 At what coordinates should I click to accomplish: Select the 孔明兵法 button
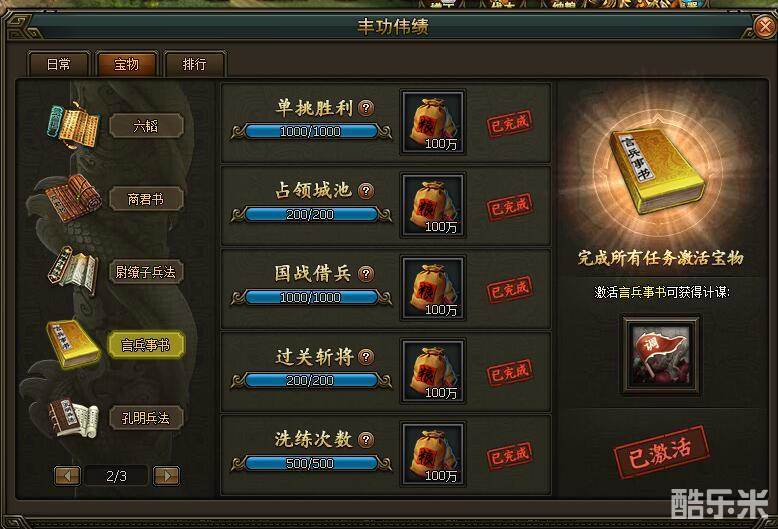point(146,418)
